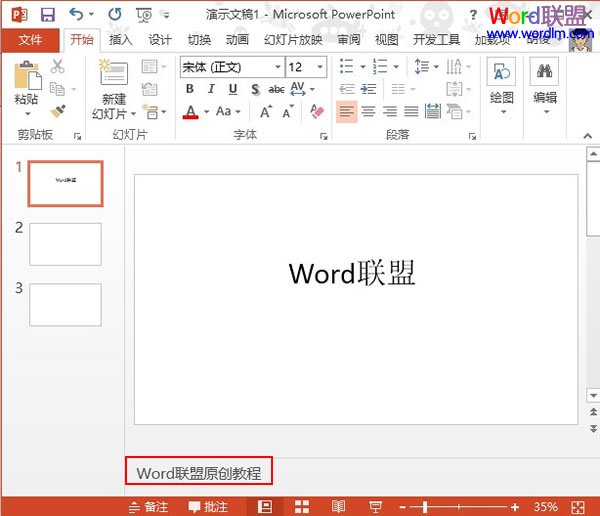Apply red font color button
Viewport: 600px width, 516px height.
coord(191,112)
